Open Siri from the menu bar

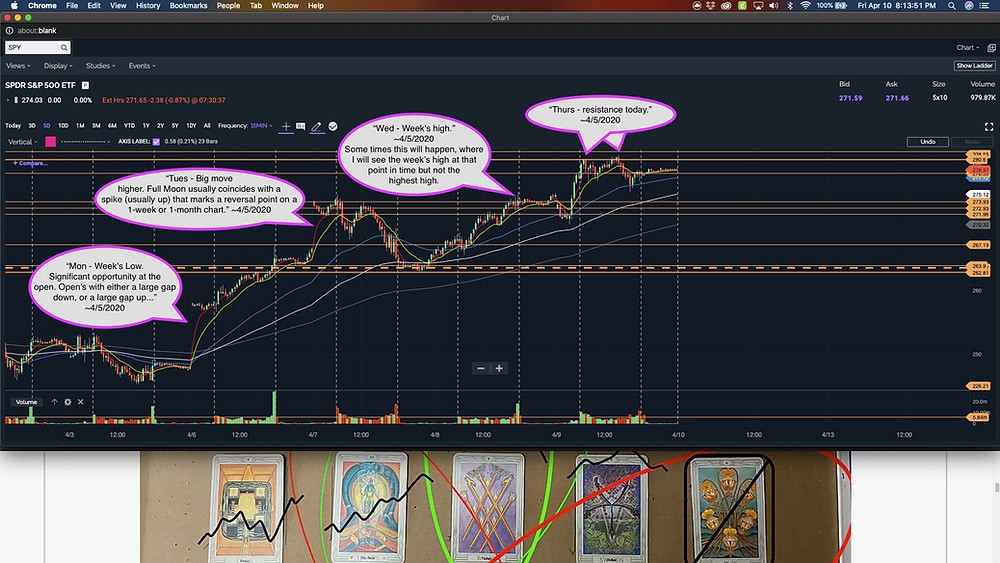tap(969, 5)
